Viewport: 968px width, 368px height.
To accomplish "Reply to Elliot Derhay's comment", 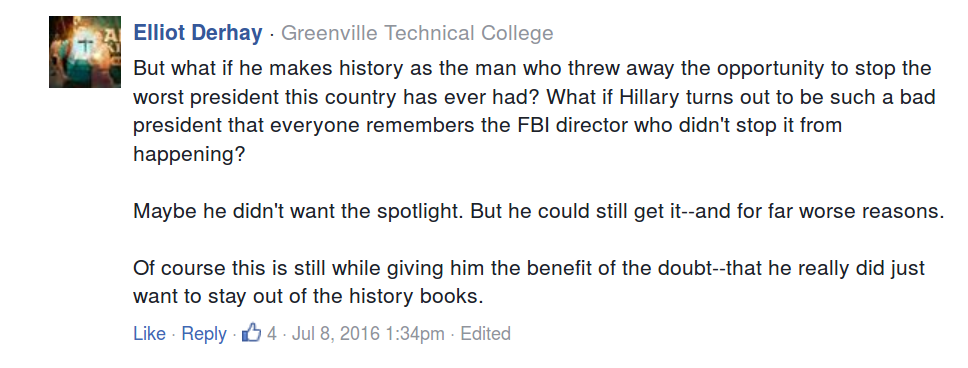I will [x=204, y=334].
